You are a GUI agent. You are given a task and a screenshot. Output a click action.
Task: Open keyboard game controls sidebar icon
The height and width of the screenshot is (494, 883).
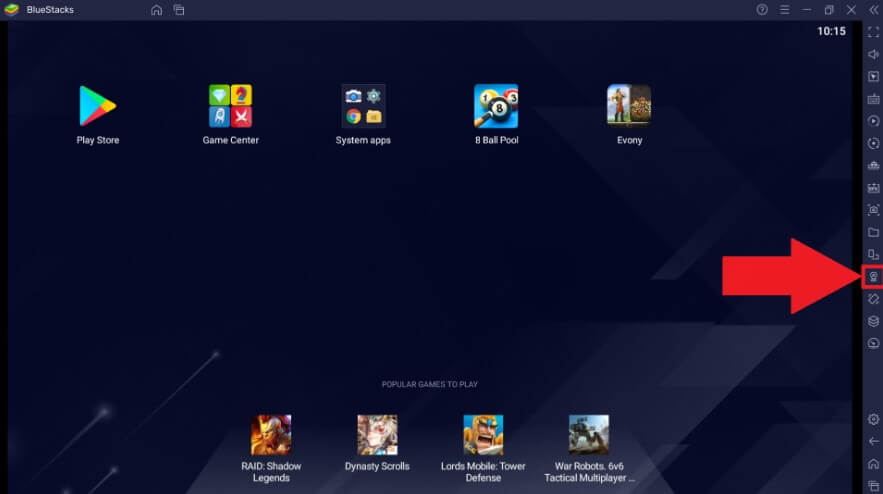pyautogui.click(x=873, y=99)
